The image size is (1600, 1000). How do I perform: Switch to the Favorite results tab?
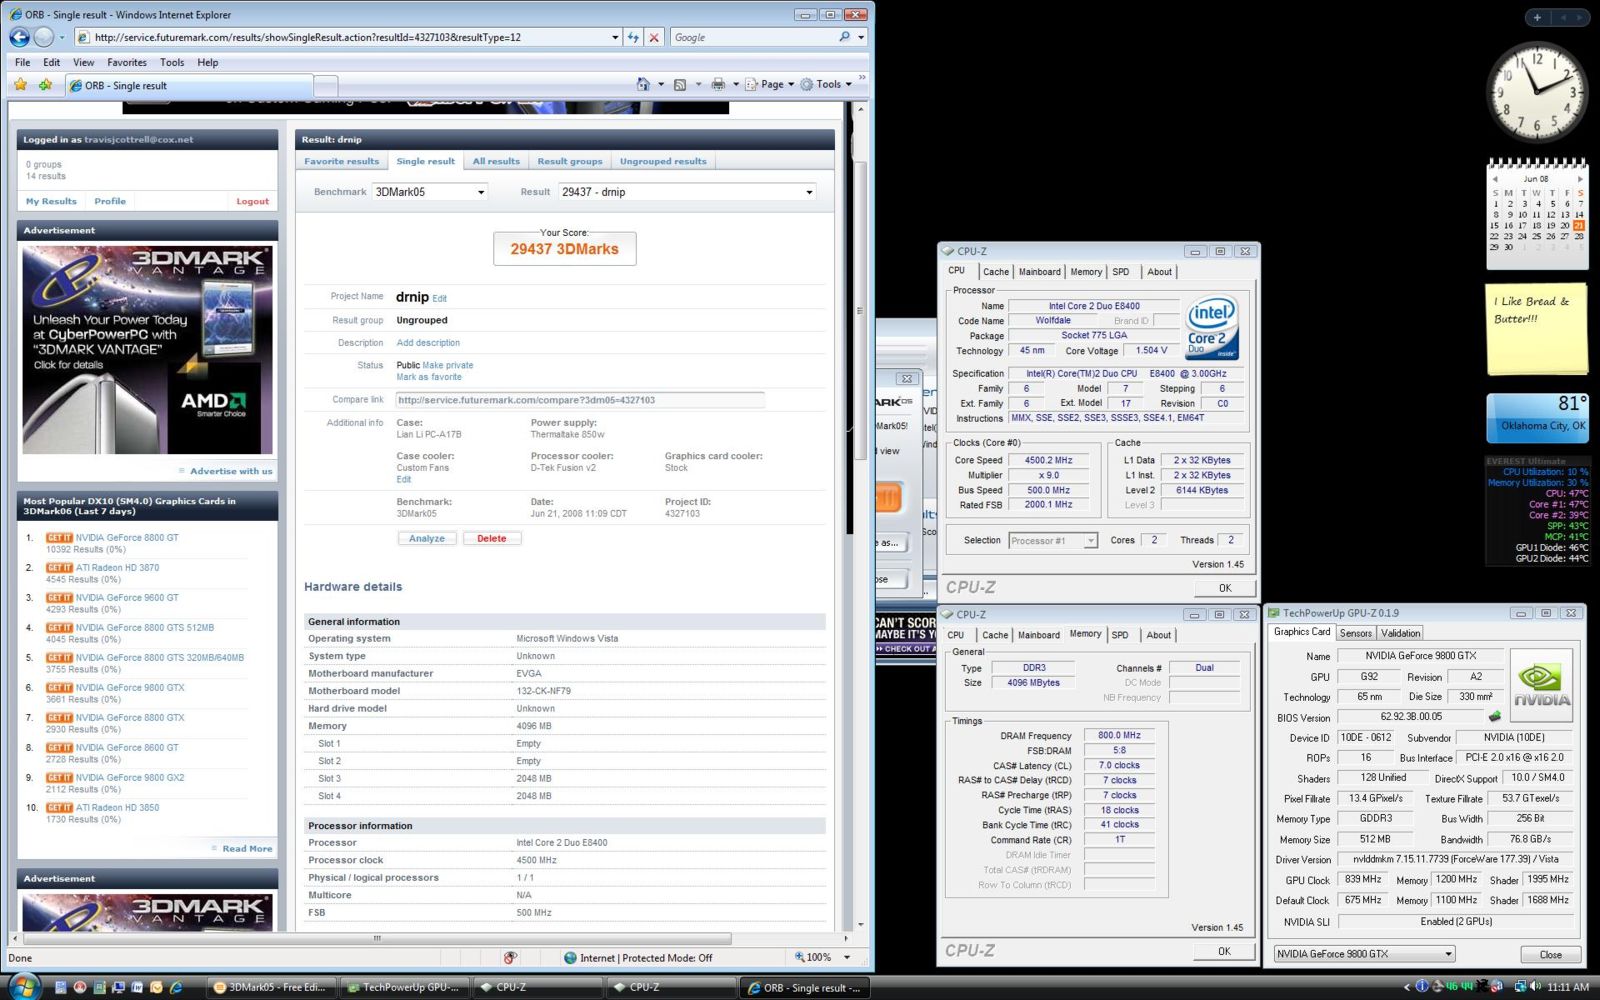coord(342,161)
